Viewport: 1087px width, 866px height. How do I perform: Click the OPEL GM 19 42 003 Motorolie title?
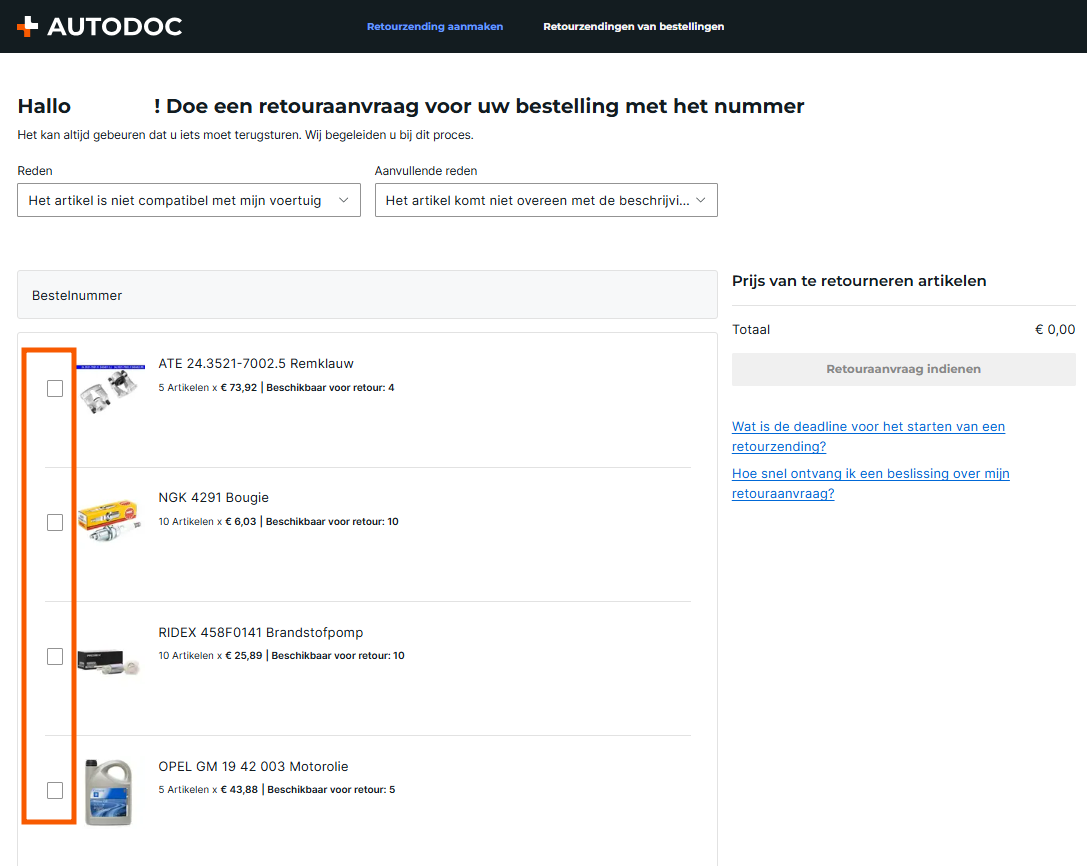point(253,767)
